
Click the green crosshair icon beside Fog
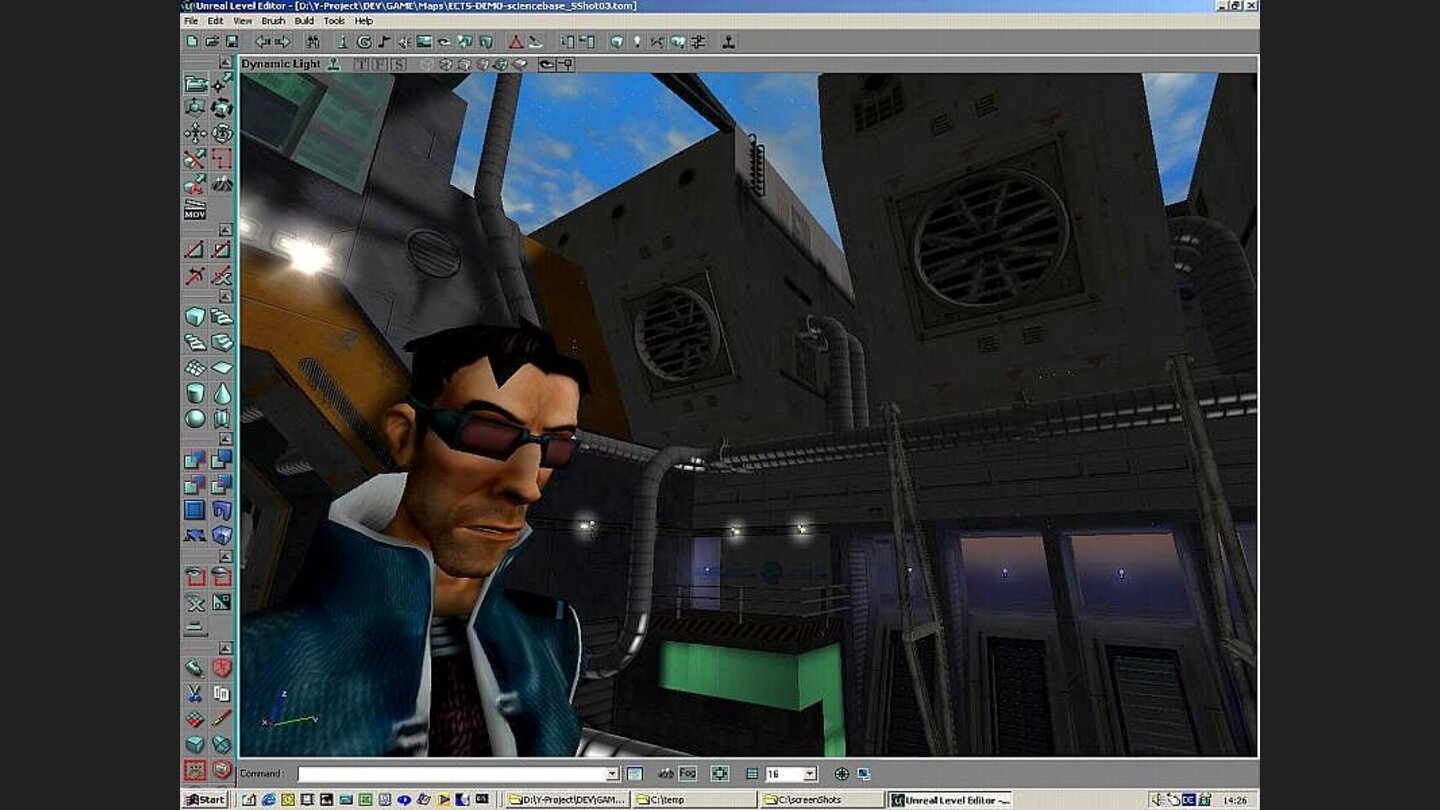[x=719, y=774]
